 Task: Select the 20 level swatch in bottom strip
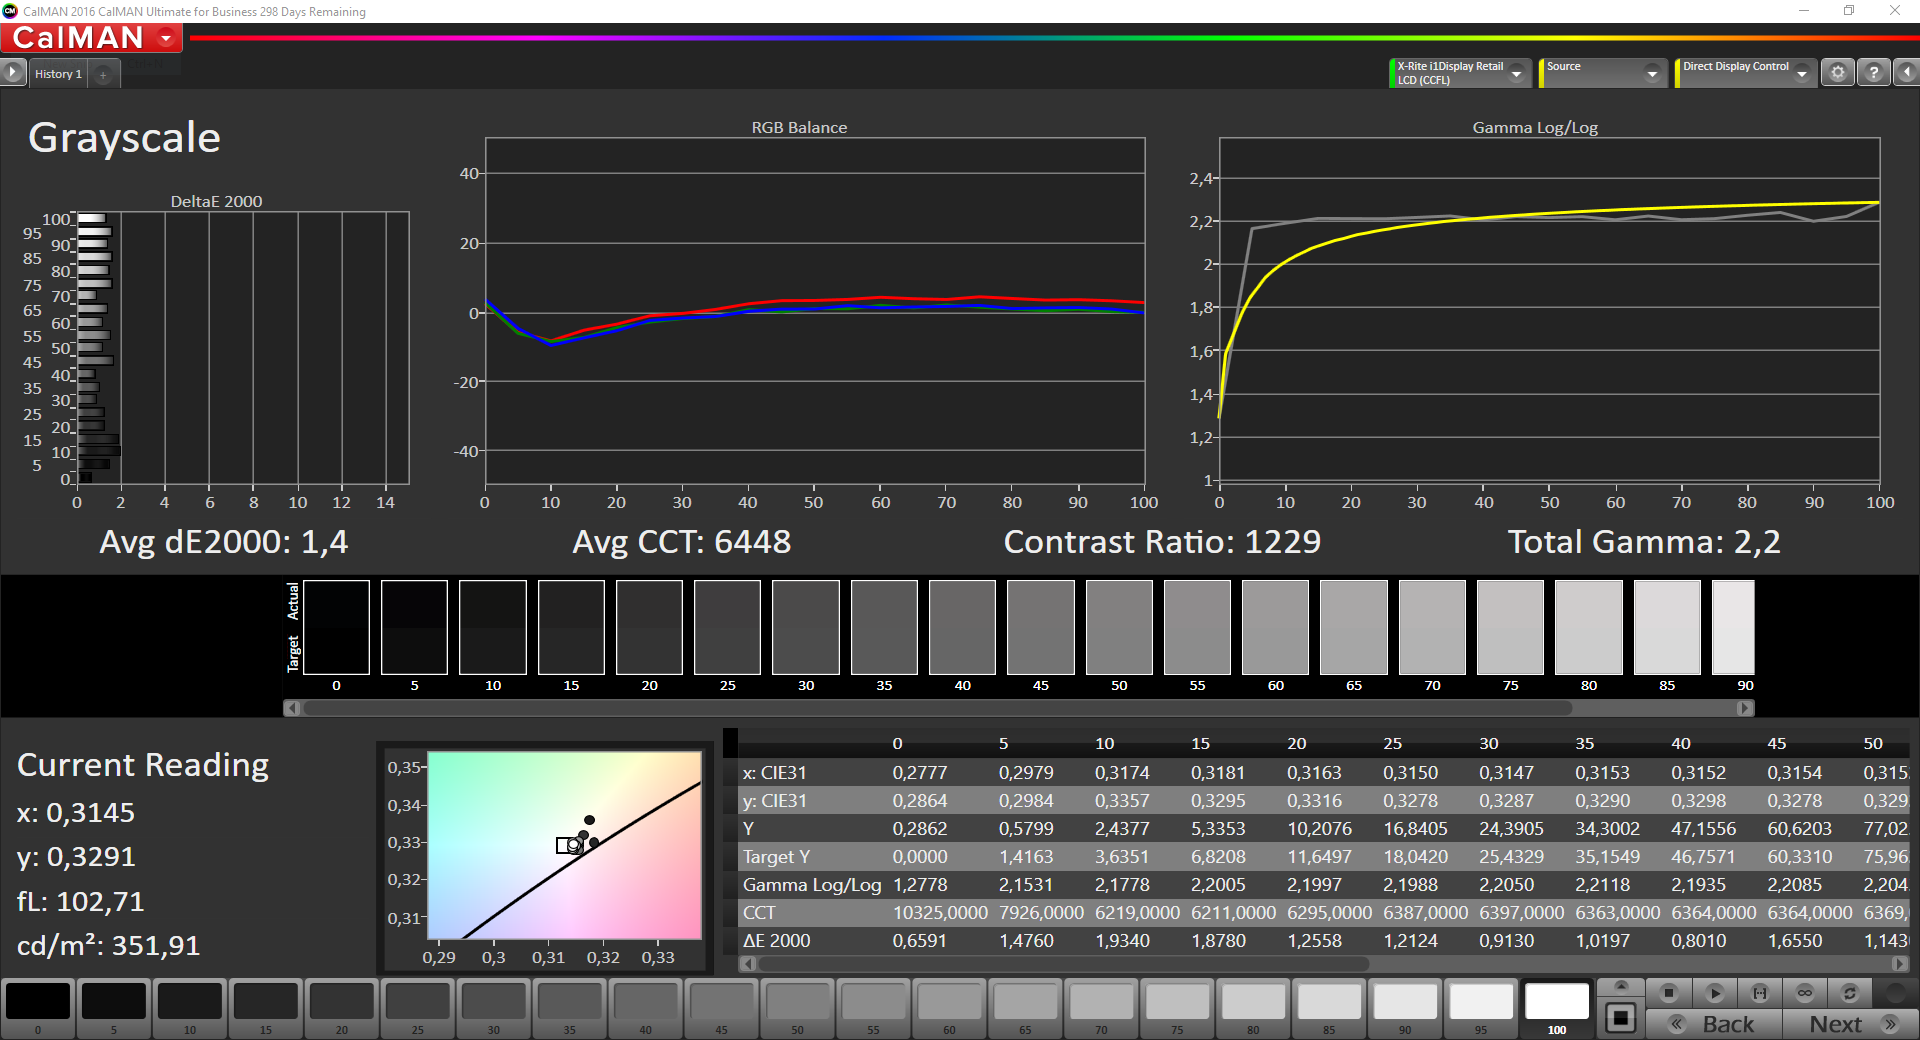[342, 1008]
